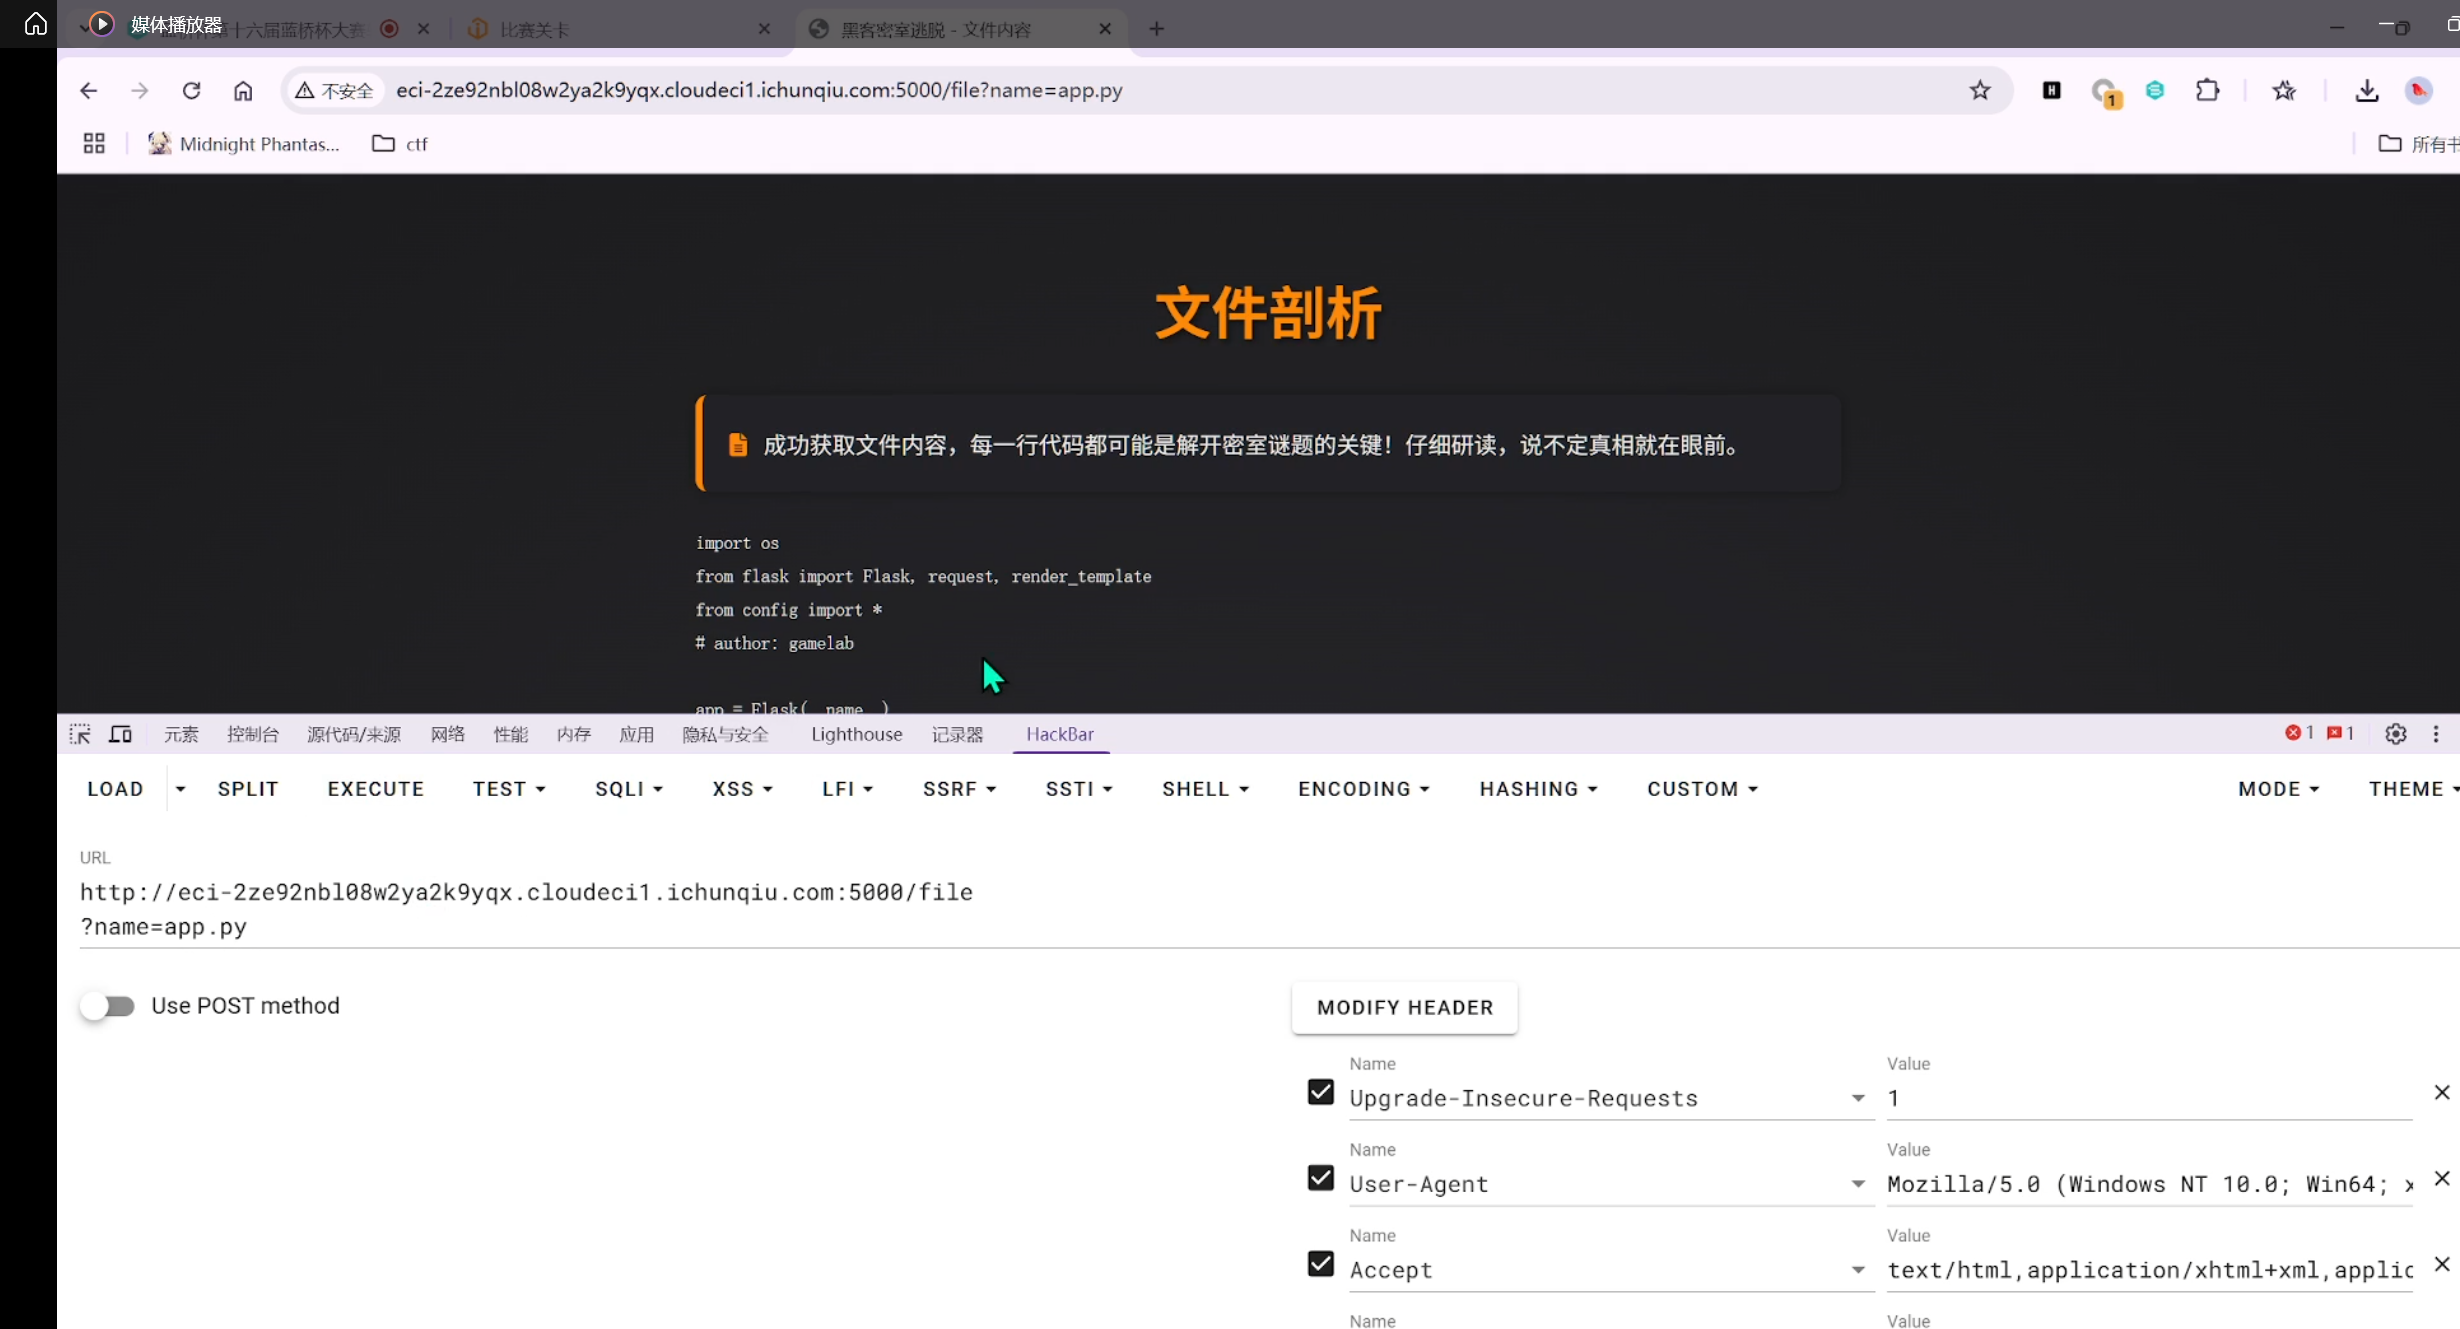Expand the SQLI dropdown menu
This screenshot has width=2460, height=1329.
(x=629, y=789)
